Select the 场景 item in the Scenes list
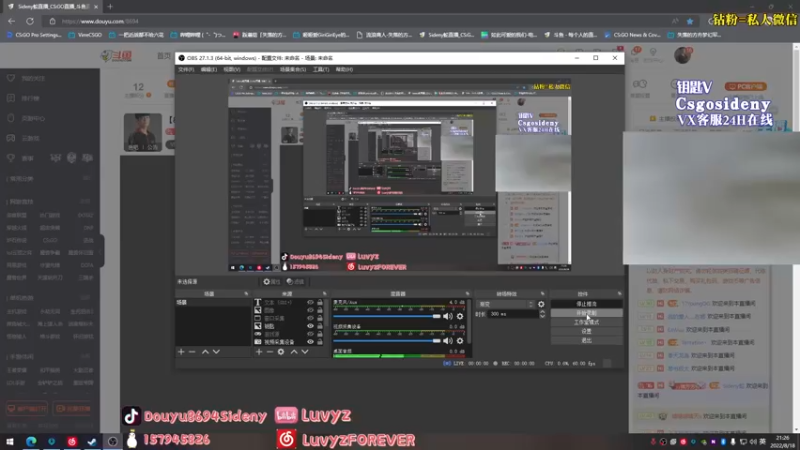The width and height of the screenshot is (800, 450). 213,303
